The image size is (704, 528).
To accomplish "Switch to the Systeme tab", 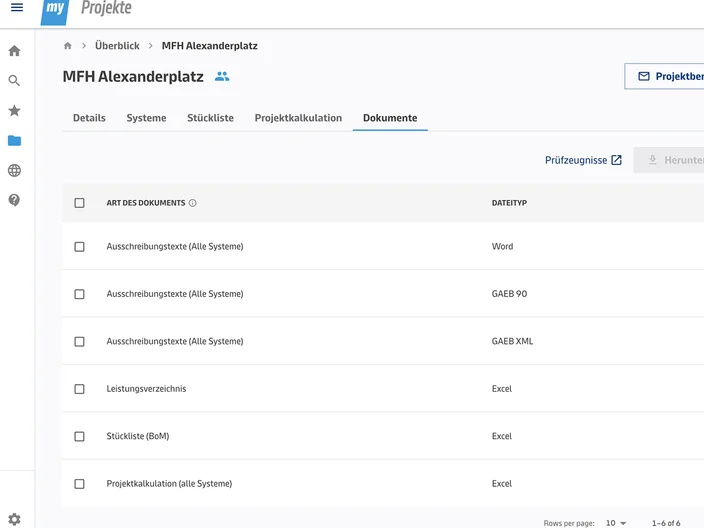I will [x=146, y=118].
